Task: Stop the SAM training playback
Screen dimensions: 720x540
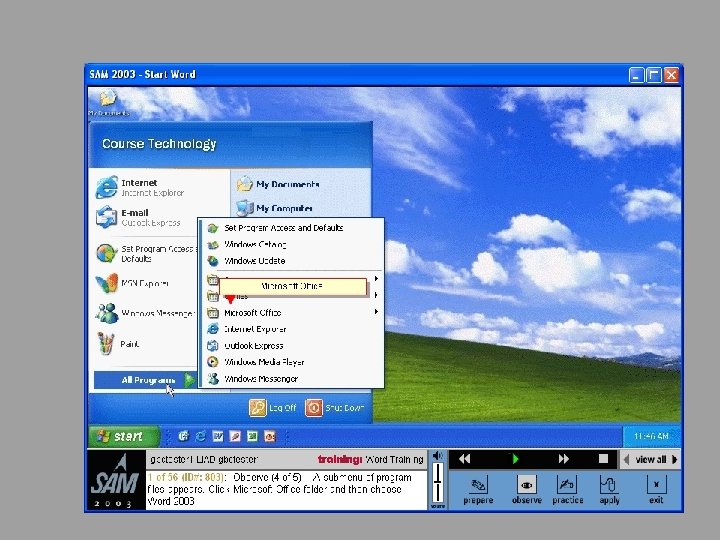Action: pyautogui.click(x=603, y=459)
